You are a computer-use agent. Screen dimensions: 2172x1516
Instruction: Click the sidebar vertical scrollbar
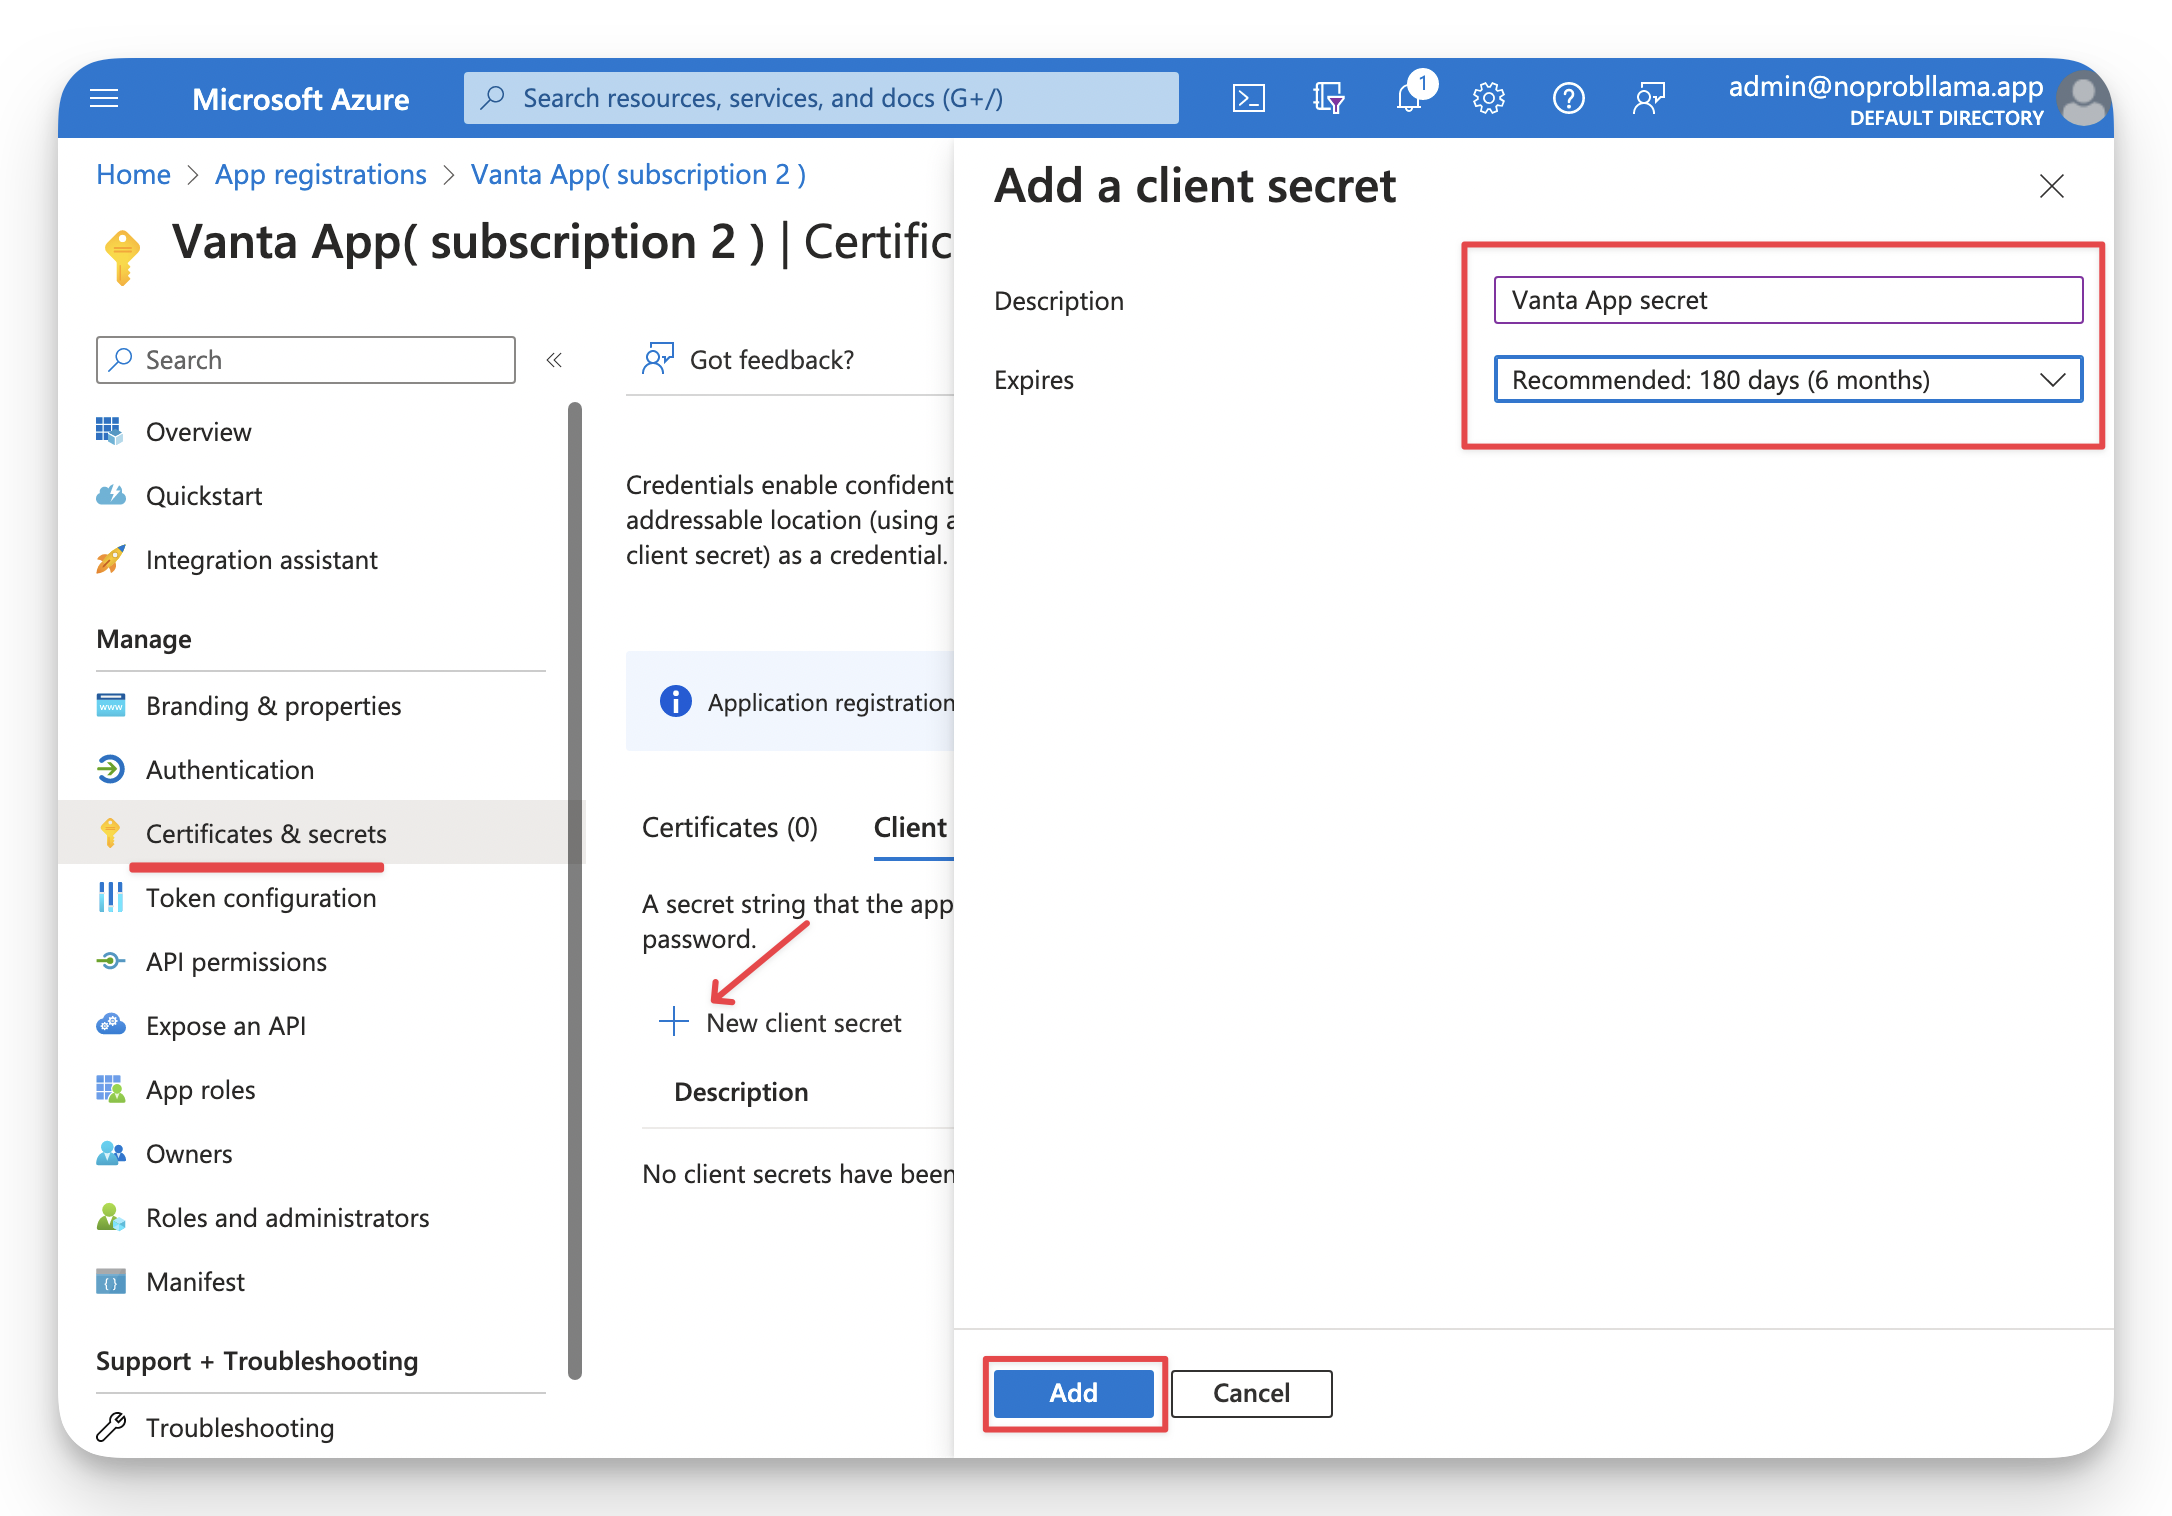pos(574,890)
